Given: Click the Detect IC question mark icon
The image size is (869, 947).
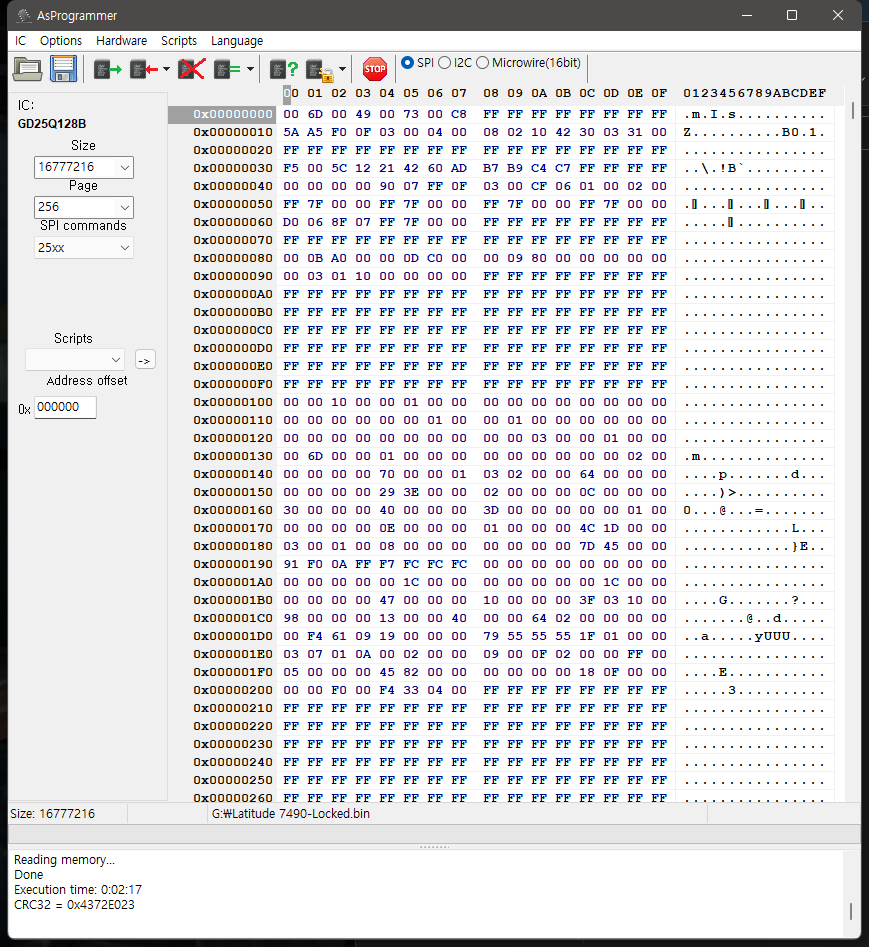Looking at the screenshot, I should coord(284,69).
